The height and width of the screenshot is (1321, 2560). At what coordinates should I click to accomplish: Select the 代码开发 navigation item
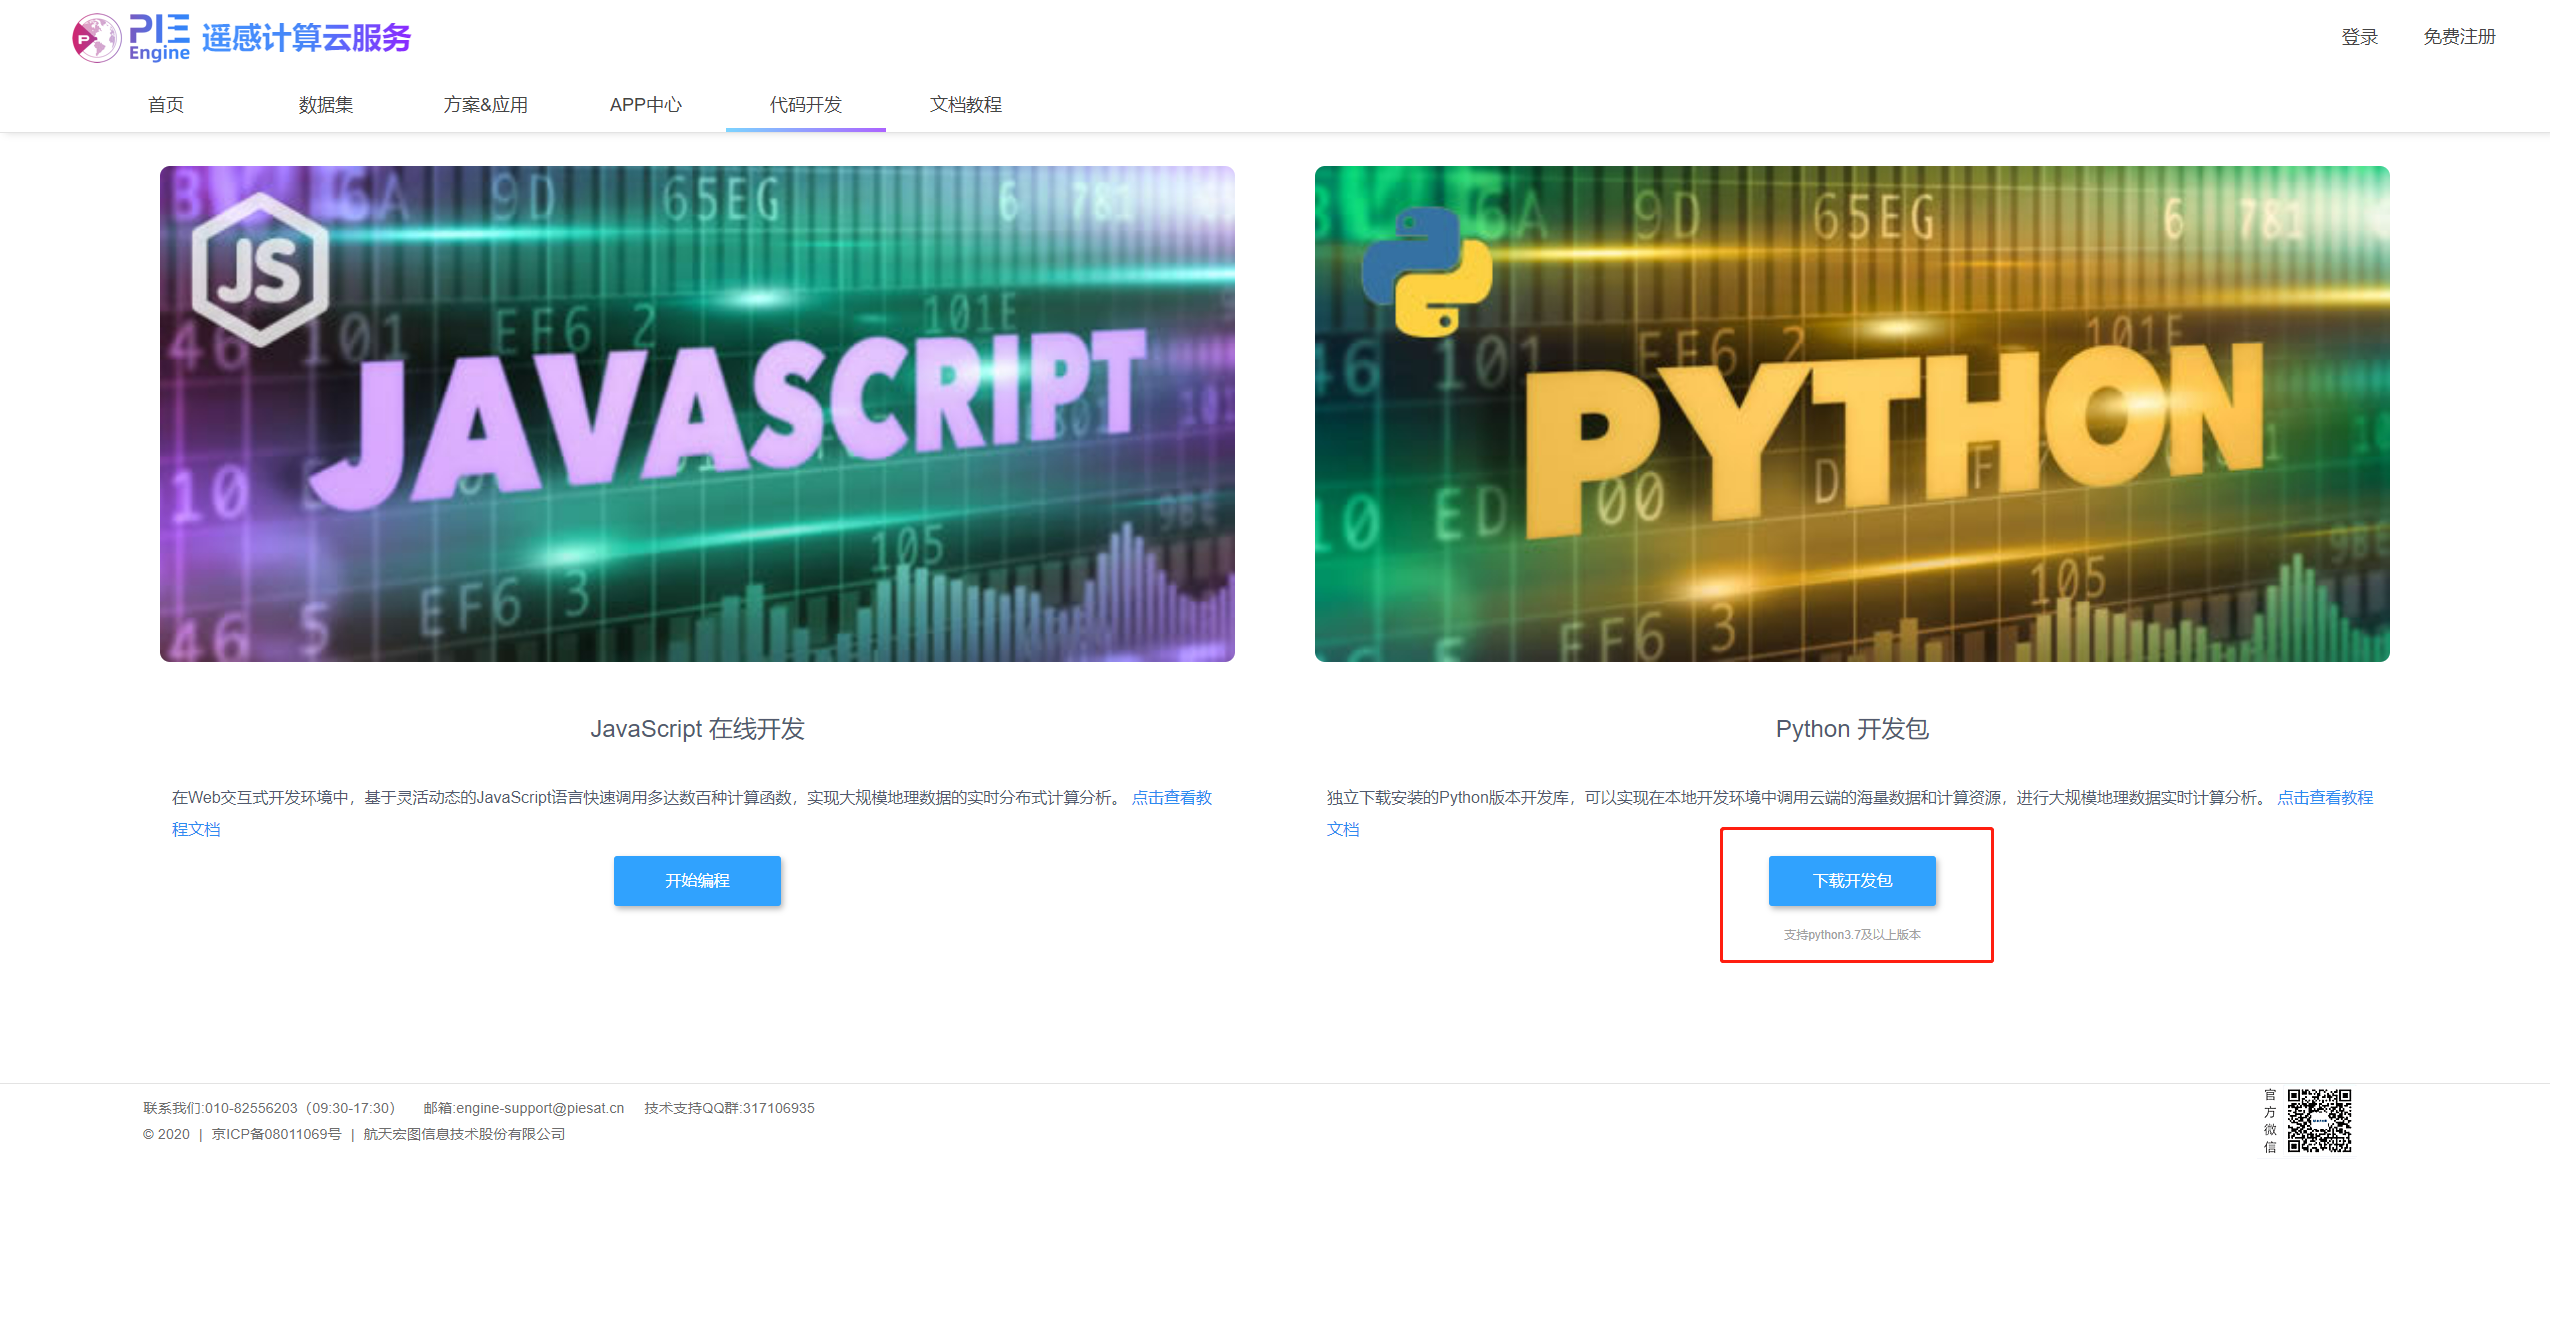(x=806, y=104)
